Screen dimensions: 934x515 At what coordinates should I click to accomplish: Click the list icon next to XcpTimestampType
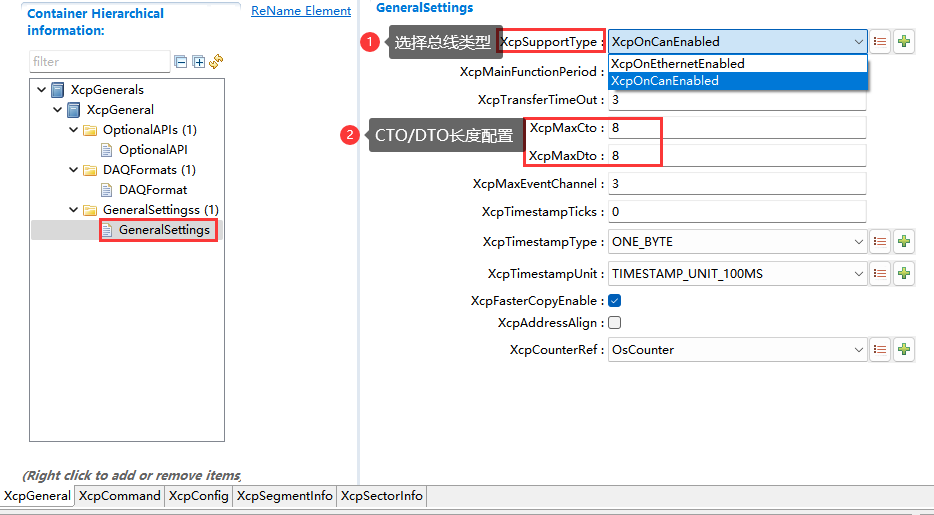click(x=880, y=242)
